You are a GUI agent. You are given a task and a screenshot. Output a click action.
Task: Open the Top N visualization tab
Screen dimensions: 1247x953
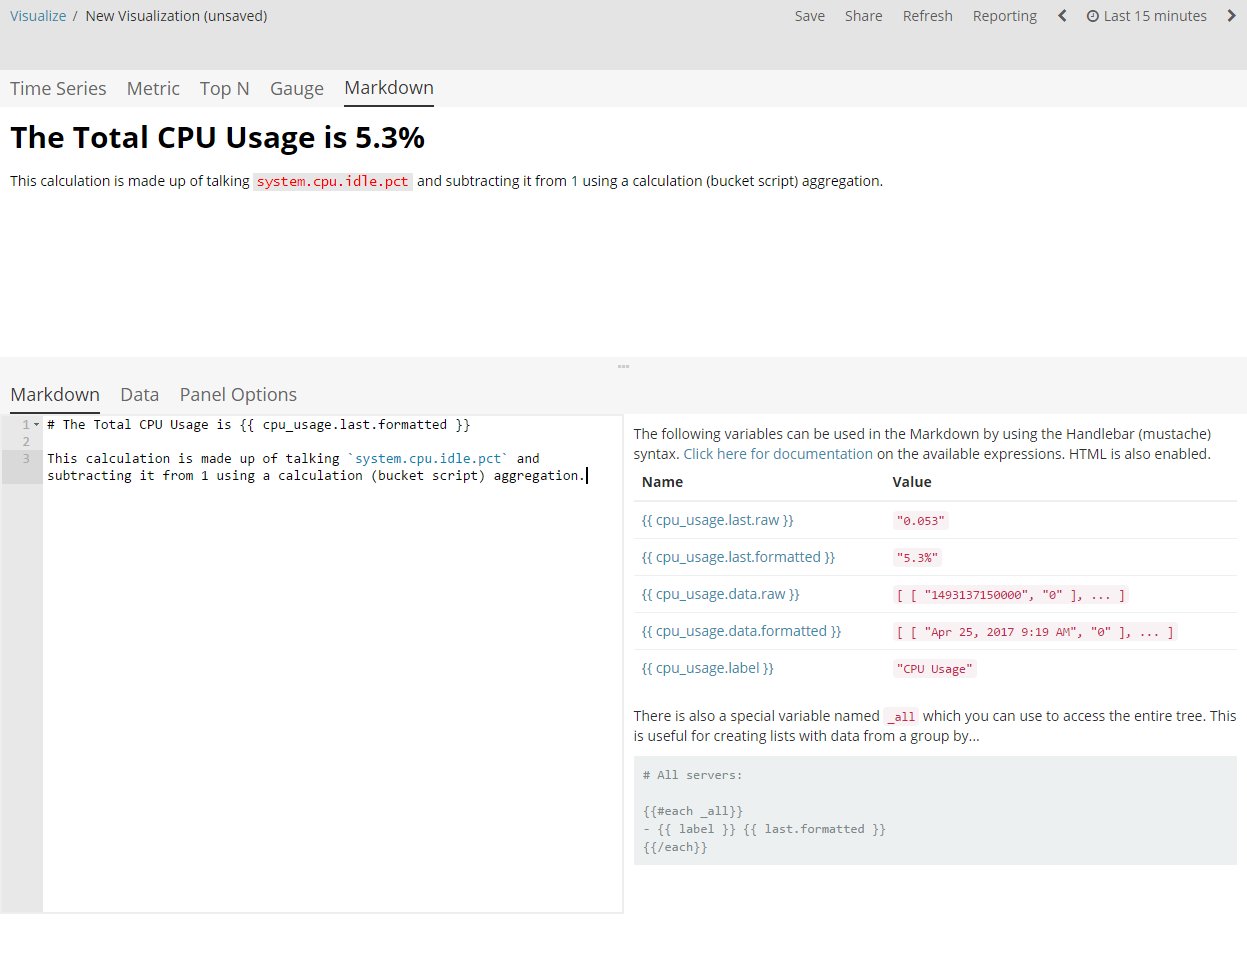[x=224, y=88]
